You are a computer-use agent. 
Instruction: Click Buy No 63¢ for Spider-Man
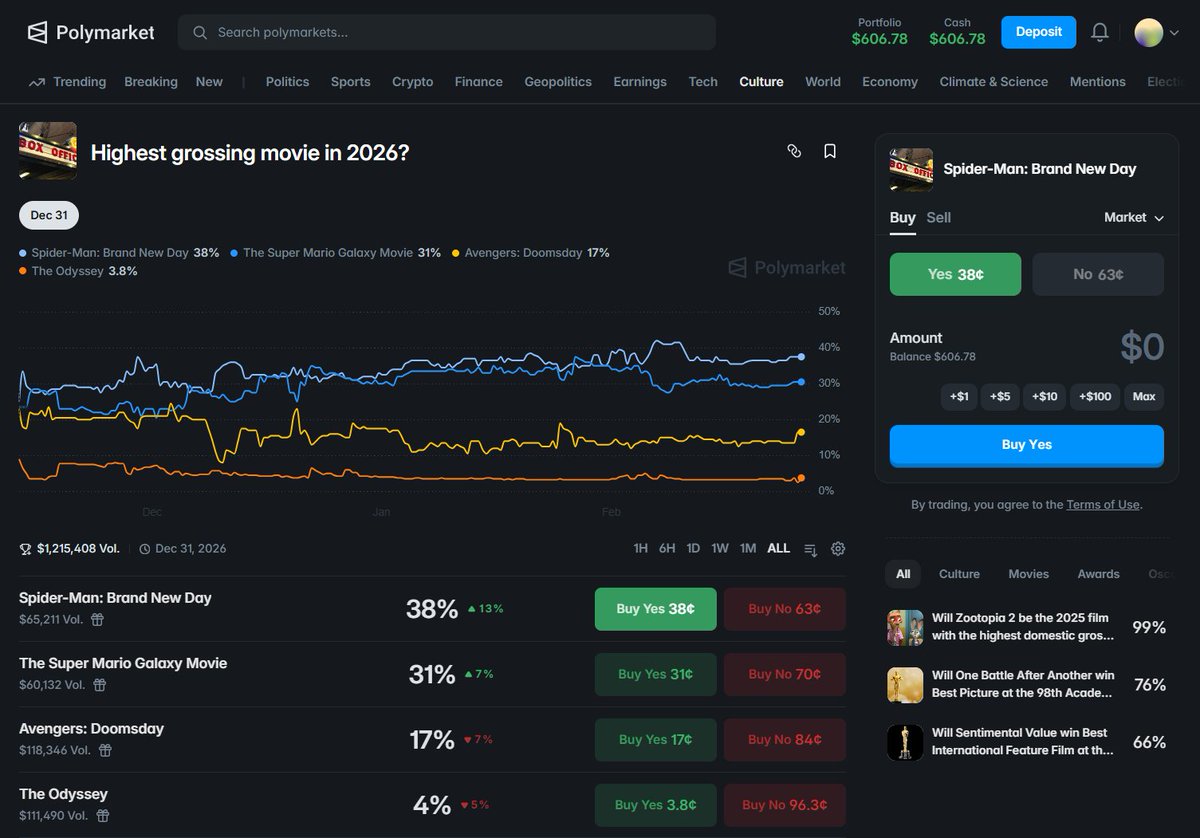[785, 609]
